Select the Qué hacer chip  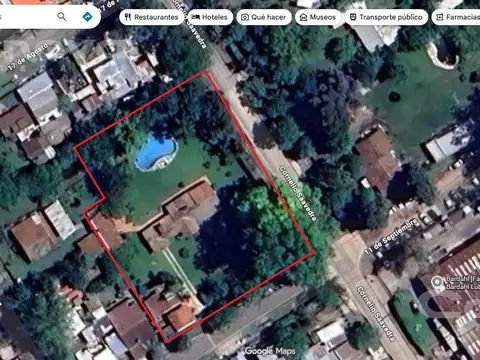(x=264, y=17)
